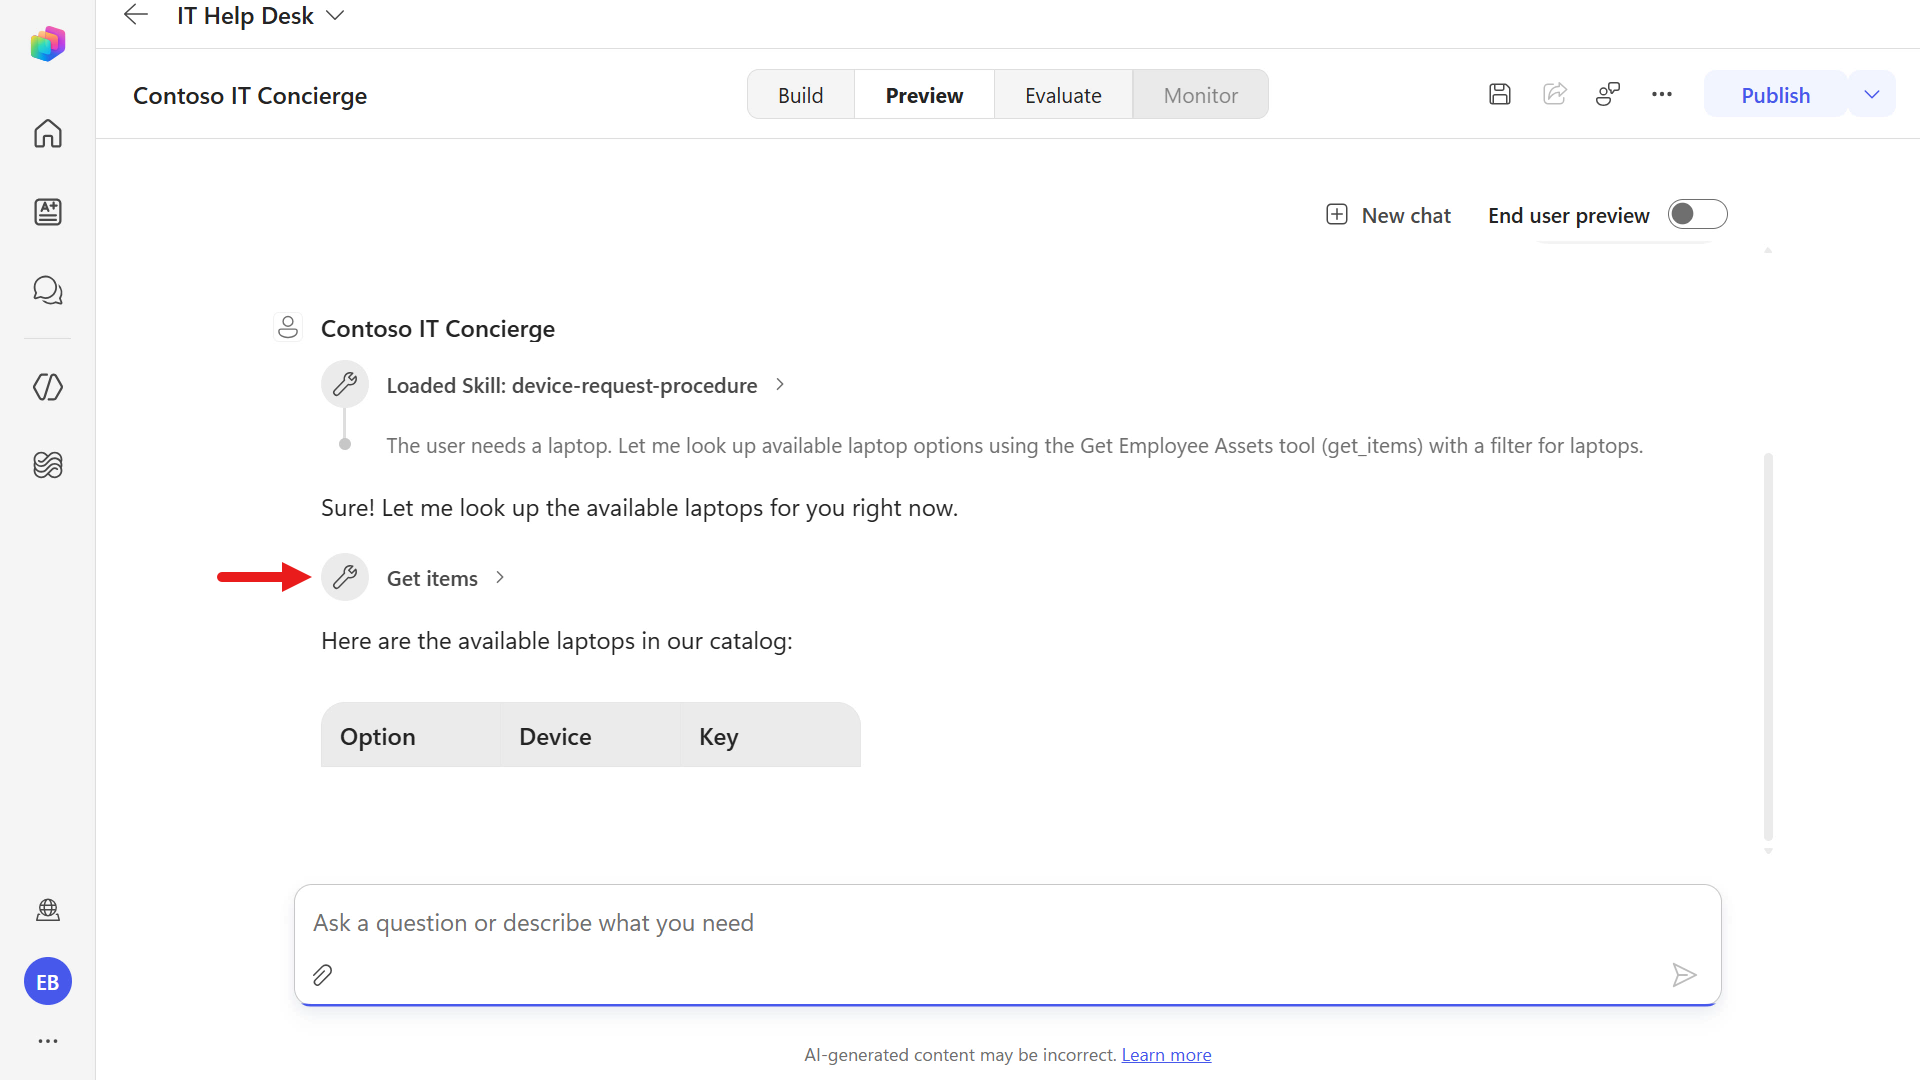The width and height of the screenshot is (1920, 1080).
Task: Click the Publish button
Action: pos(1775,95)
